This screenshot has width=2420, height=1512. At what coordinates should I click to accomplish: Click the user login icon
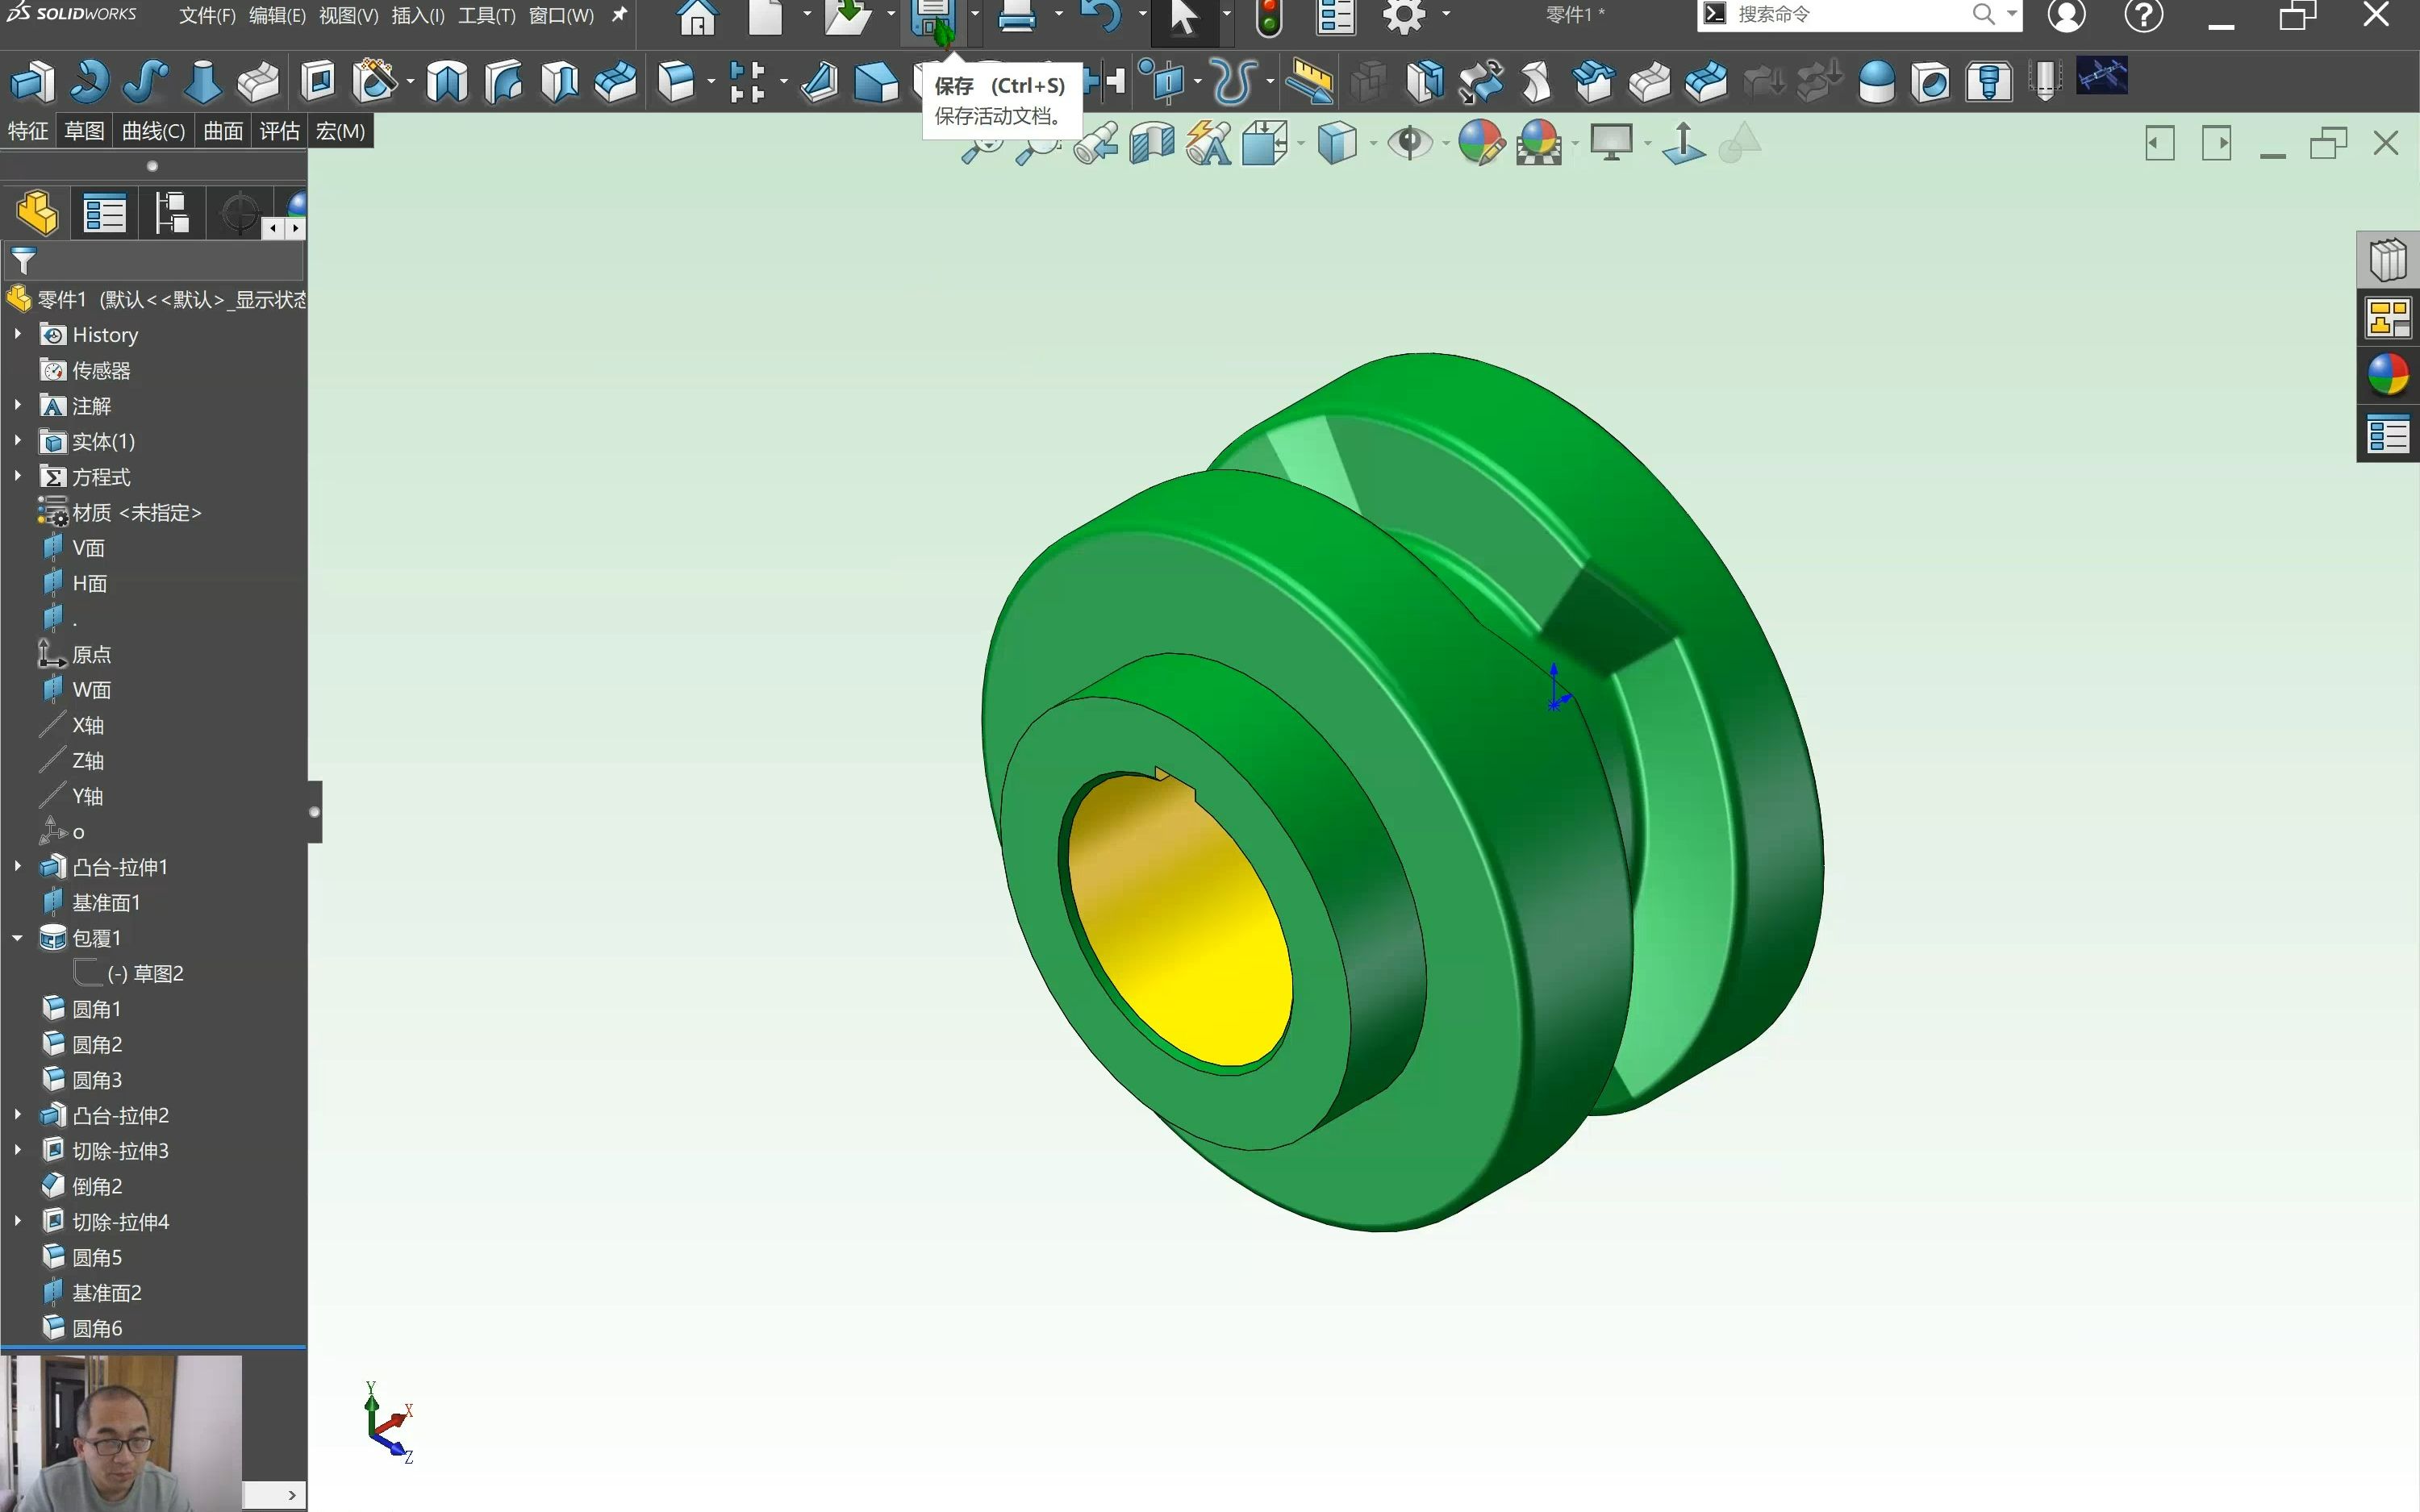[2066, 16]
